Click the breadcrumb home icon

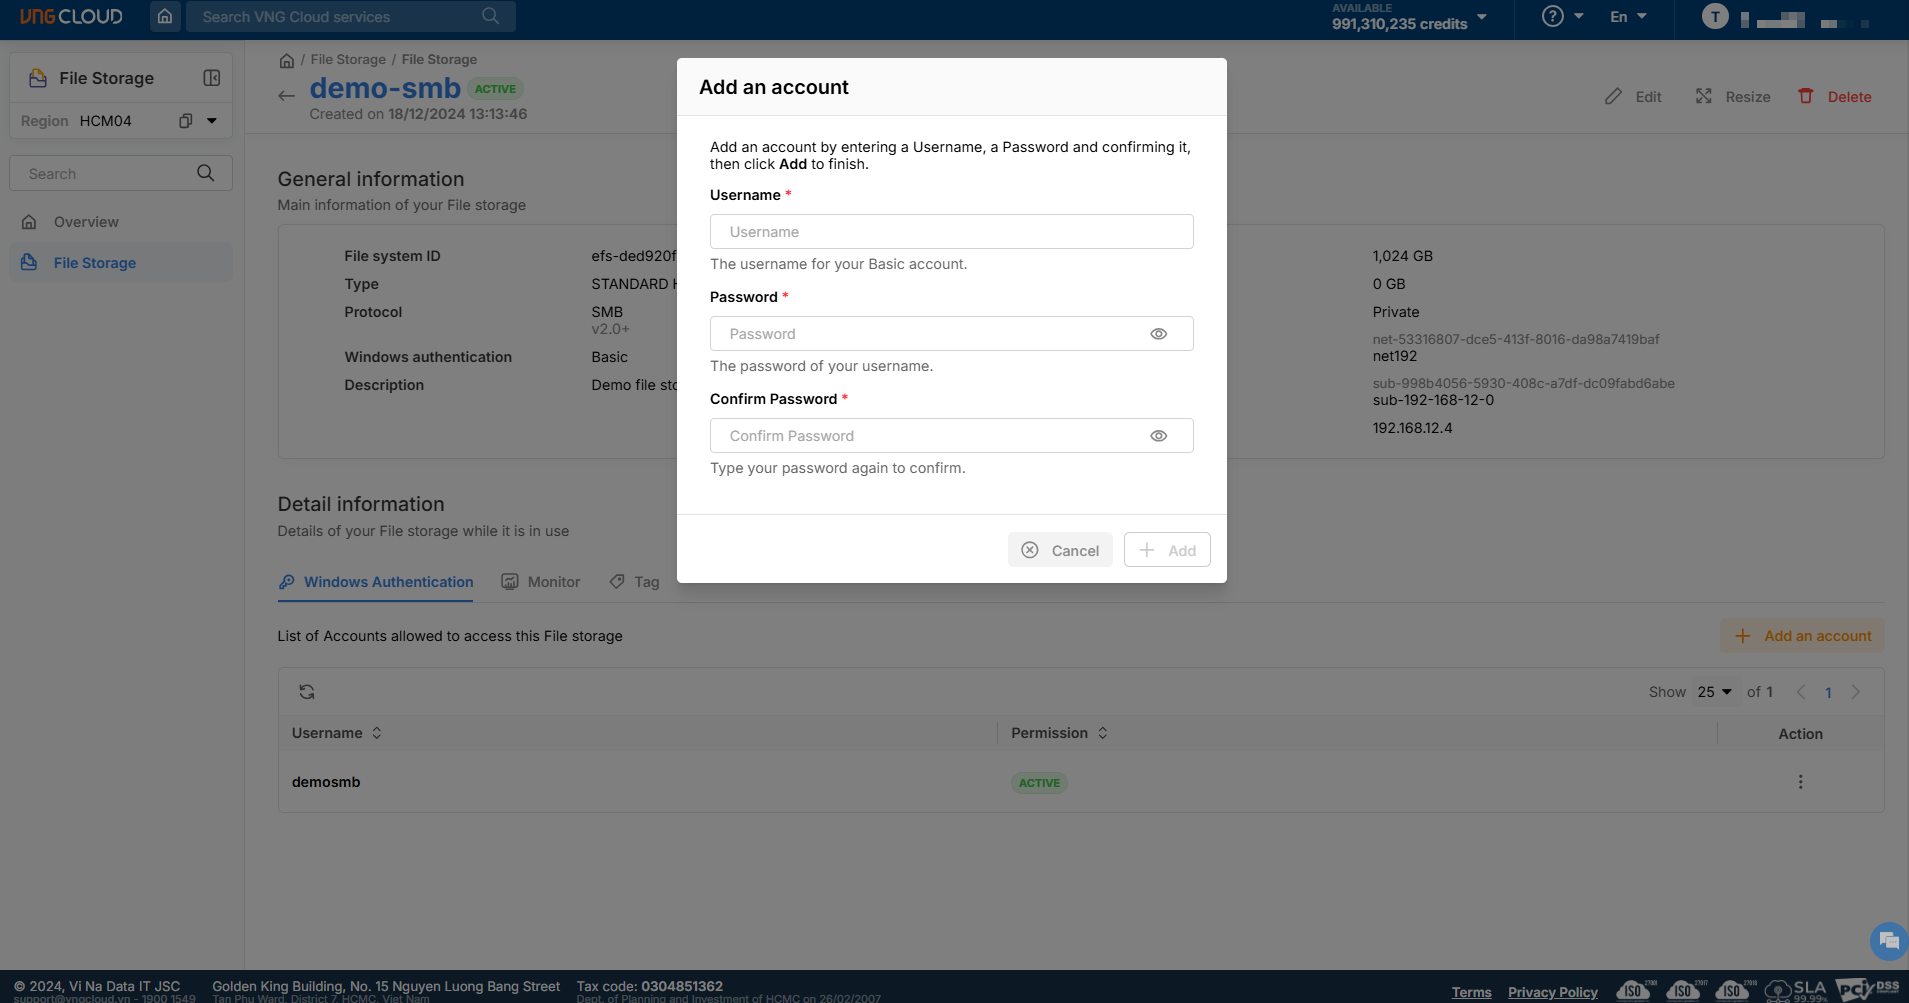point(287,60)
